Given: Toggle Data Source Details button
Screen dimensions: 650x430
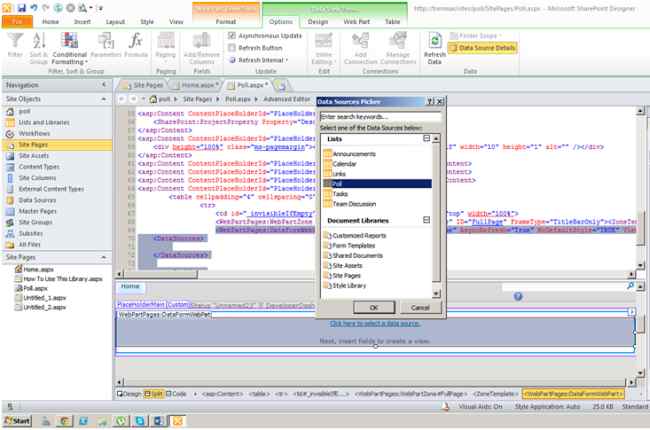Looking at the screenshot, I should (483, 48).
